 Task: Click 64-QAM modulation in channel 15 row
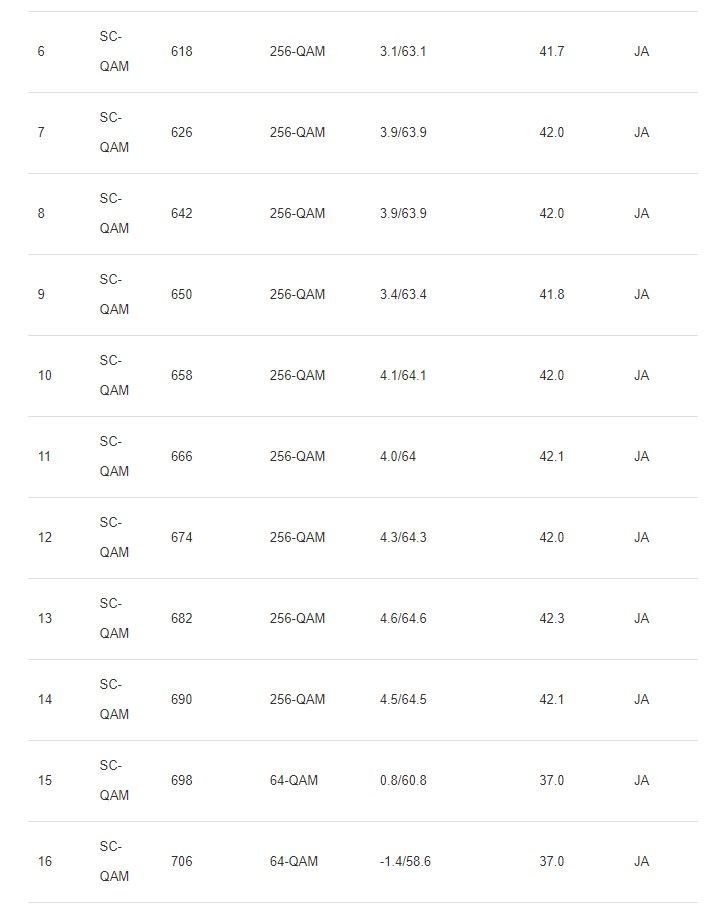294,781
